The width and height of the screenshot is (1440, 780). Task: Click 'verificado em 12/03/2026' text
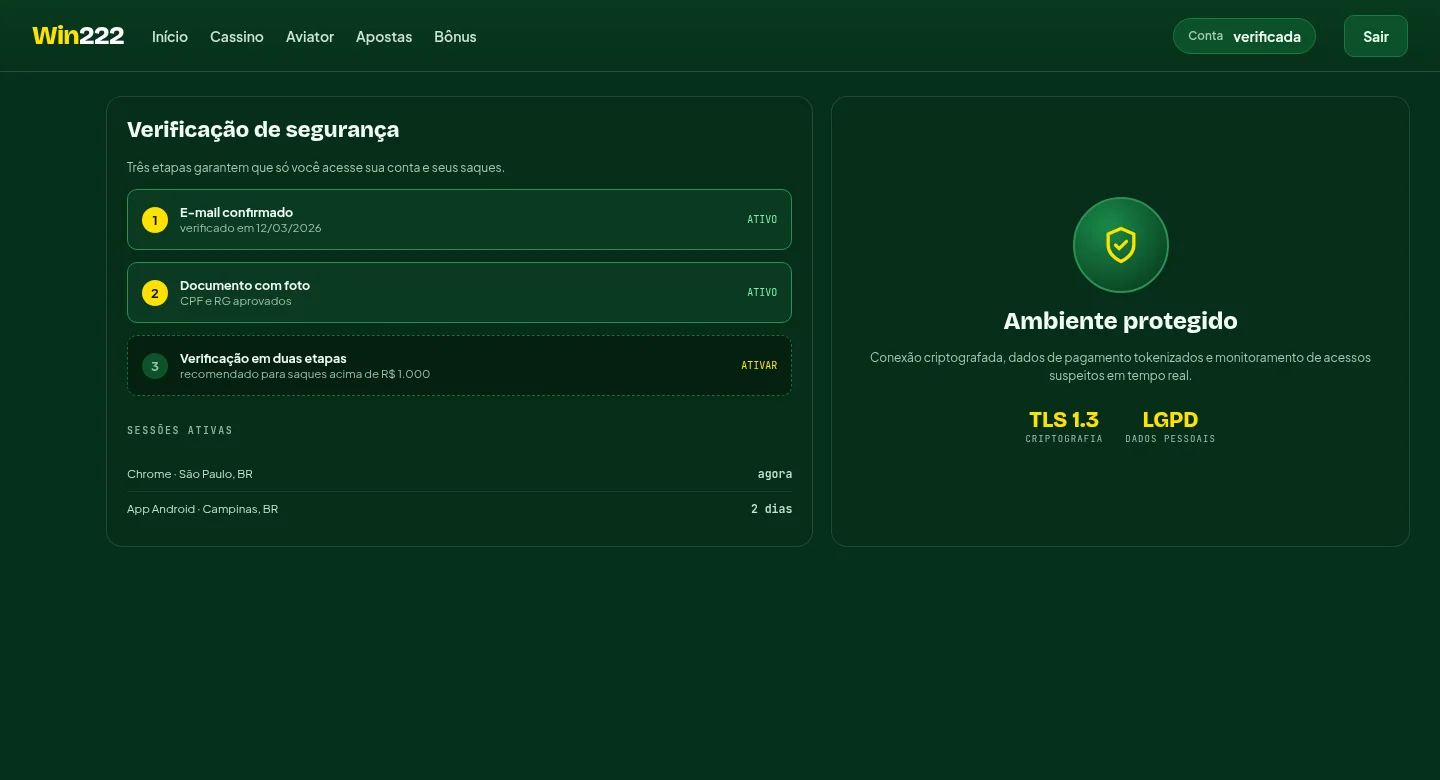pos(251,228)
